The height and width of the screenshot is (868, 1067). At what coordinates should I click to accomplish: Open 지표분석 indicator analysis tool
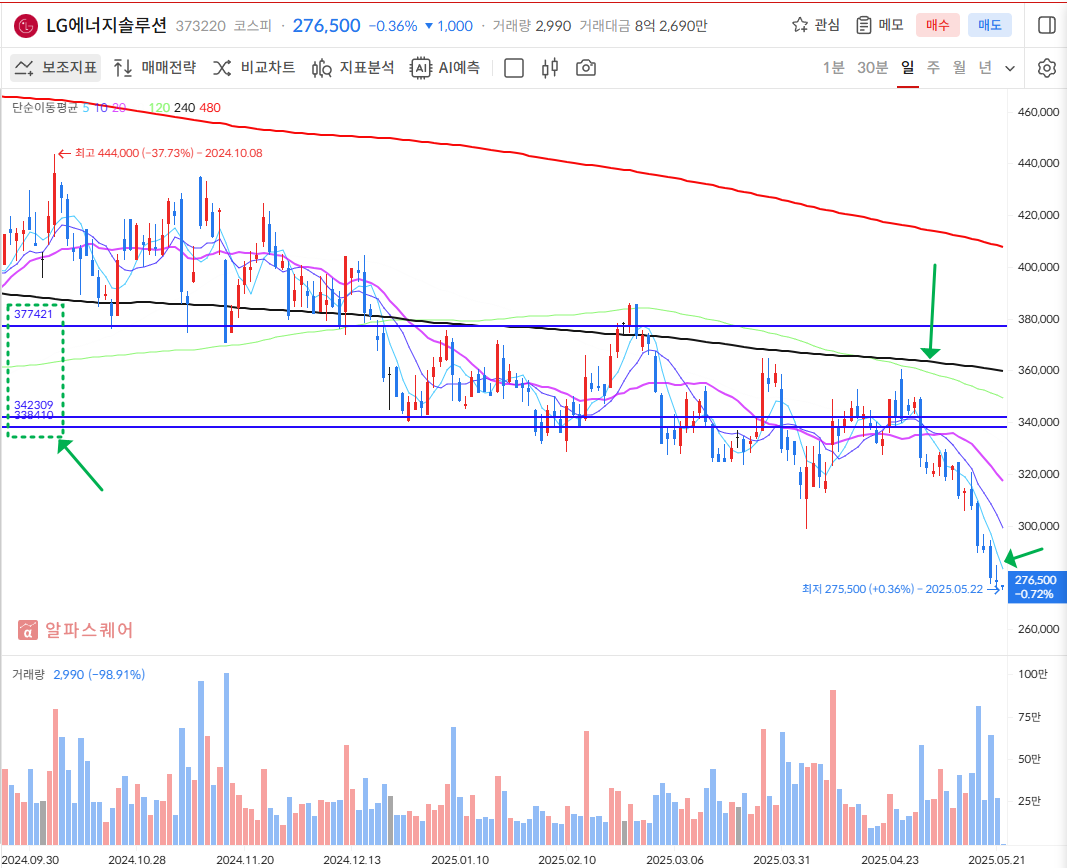[x=352, y=67]
